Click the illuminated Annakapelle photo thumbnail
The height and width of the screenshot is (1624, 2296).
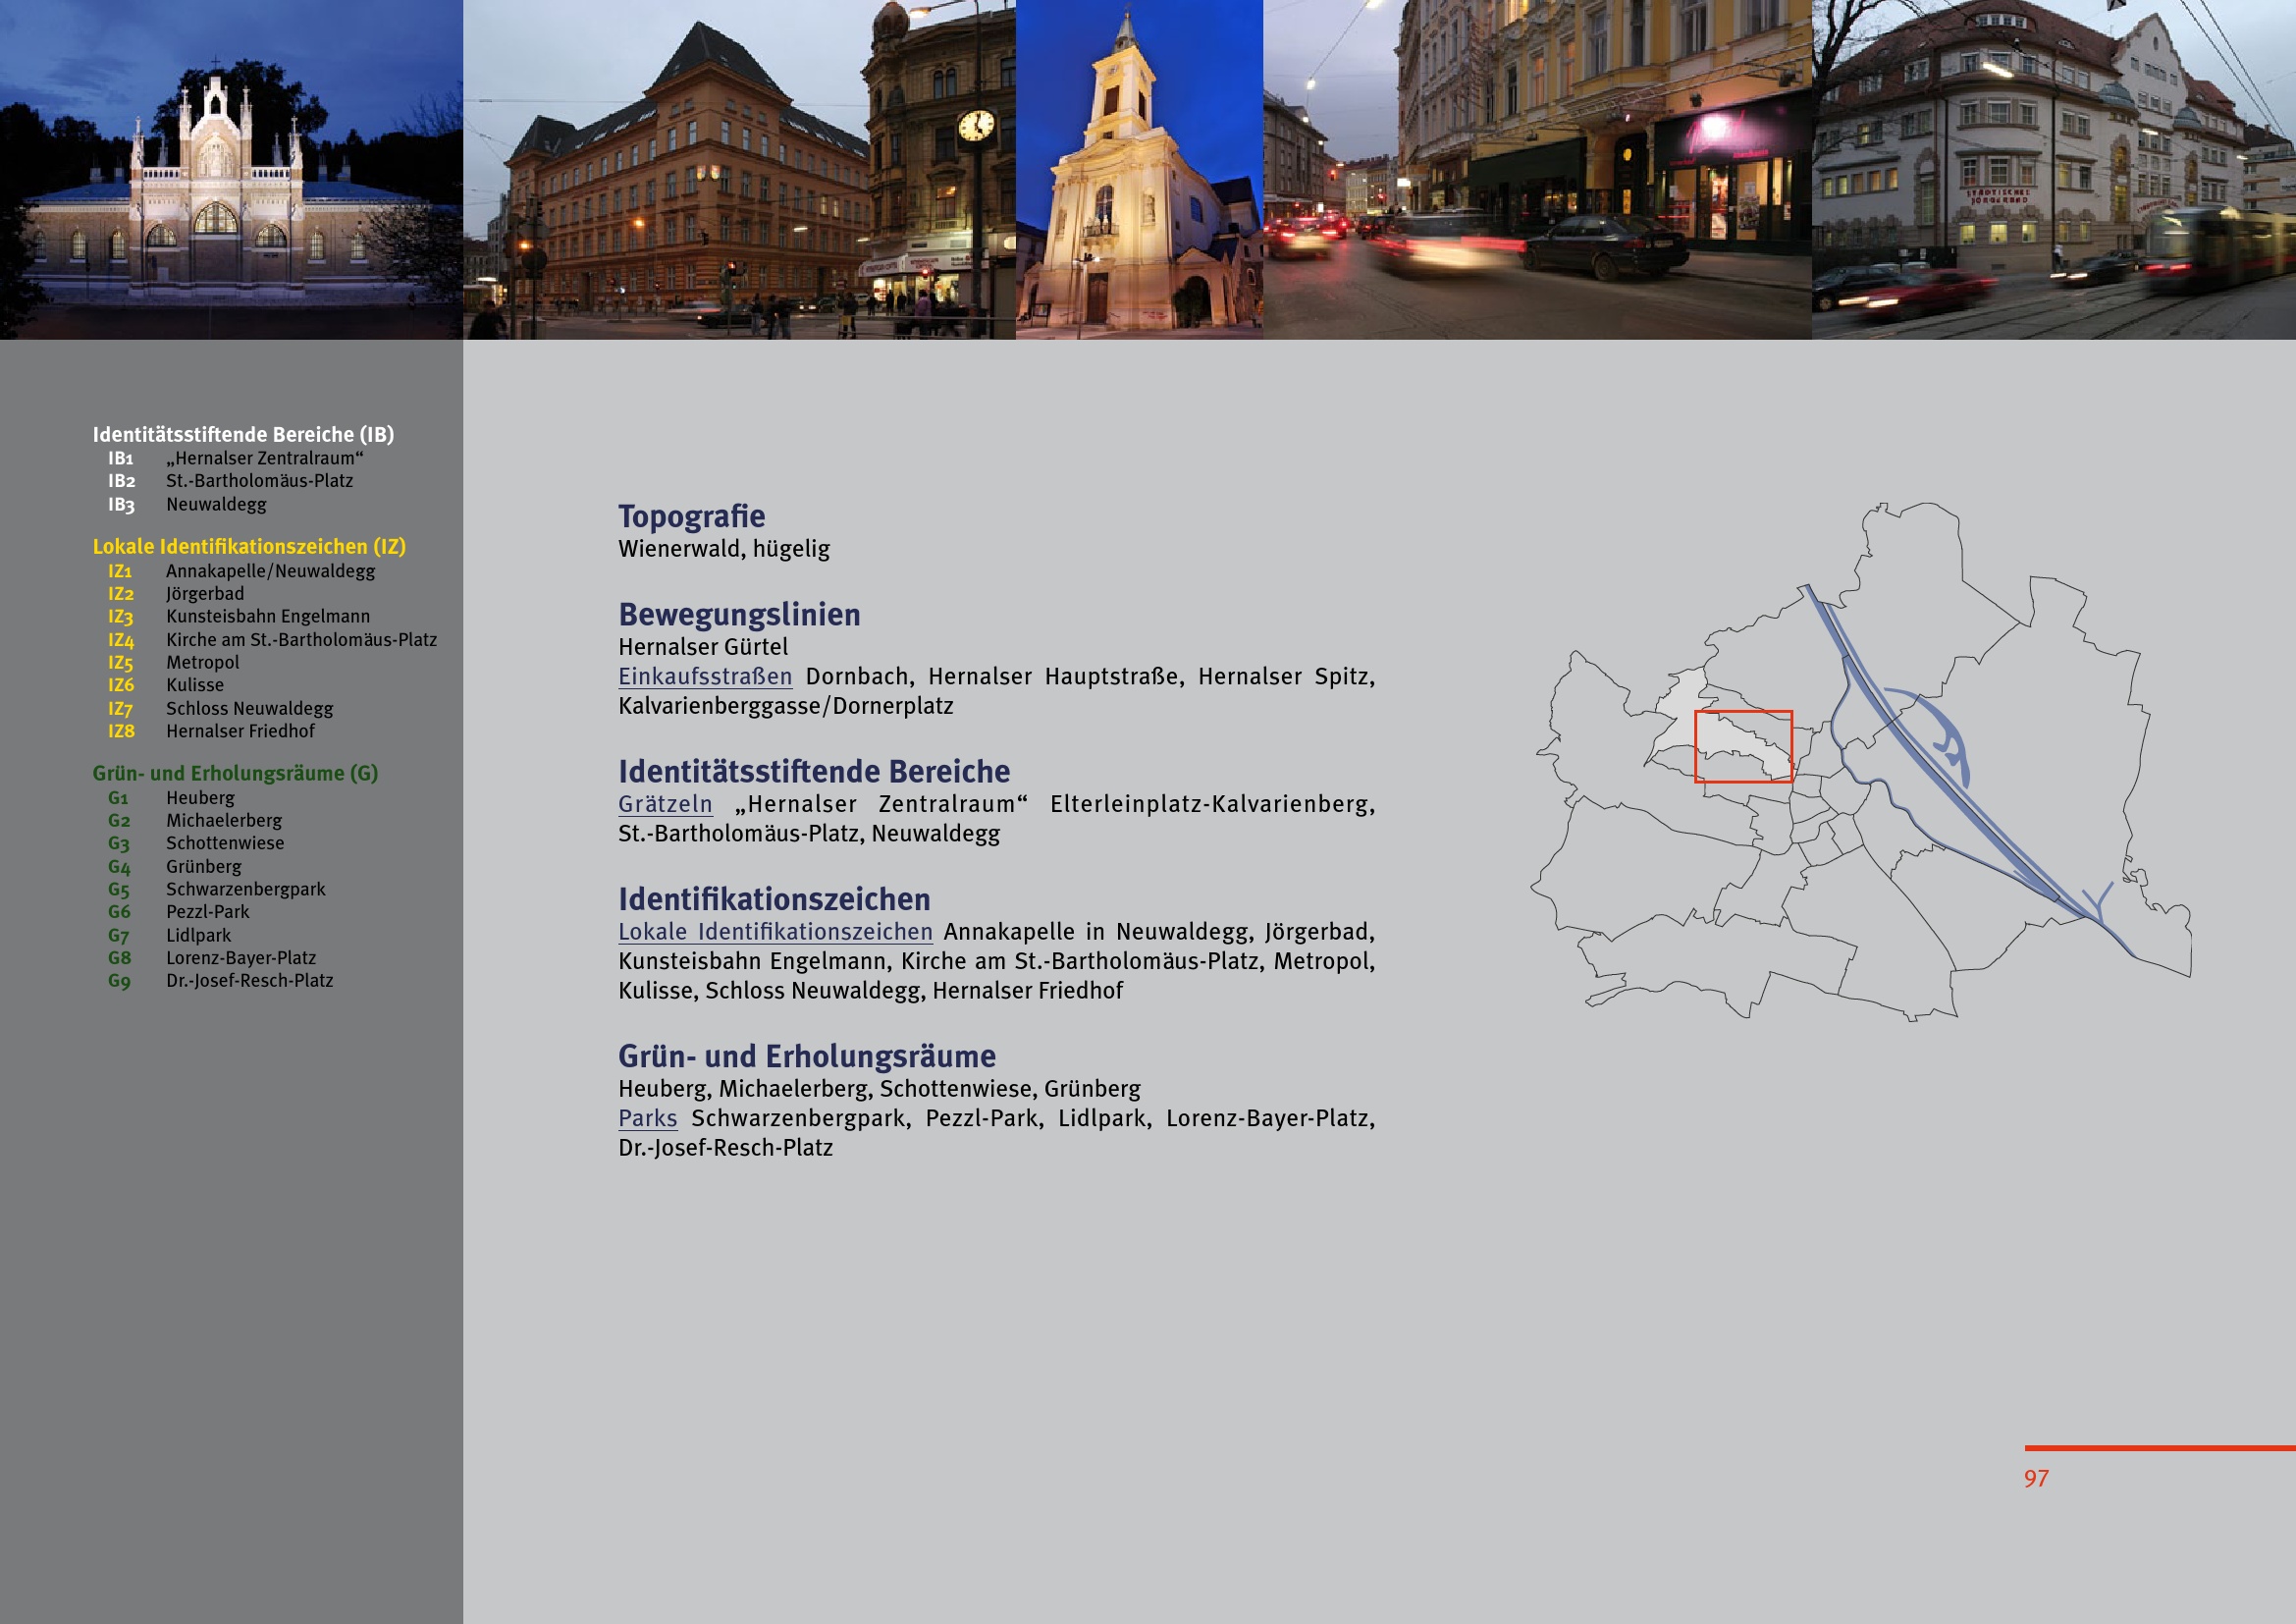[x=231, y=170]
